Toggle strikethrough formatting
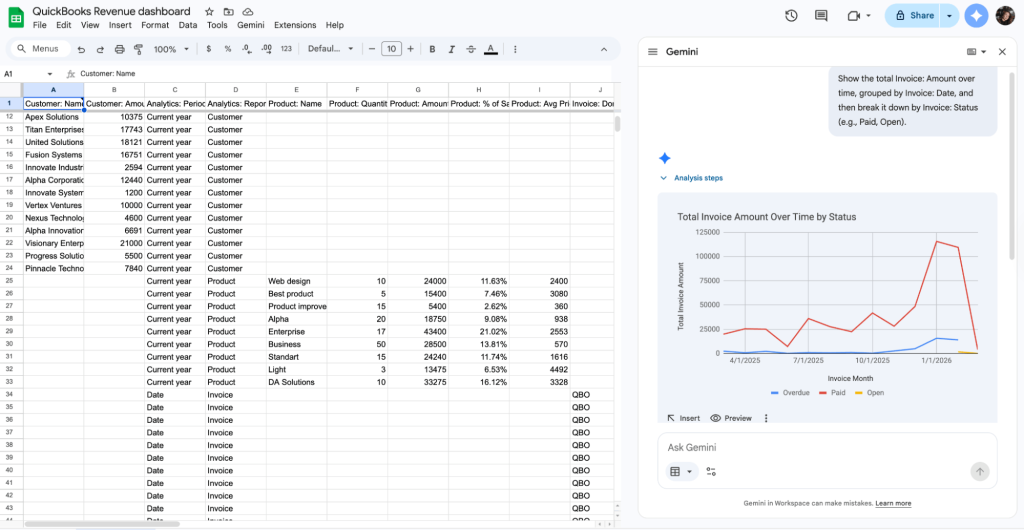1024x530 pixels. [x=470, y=49]
